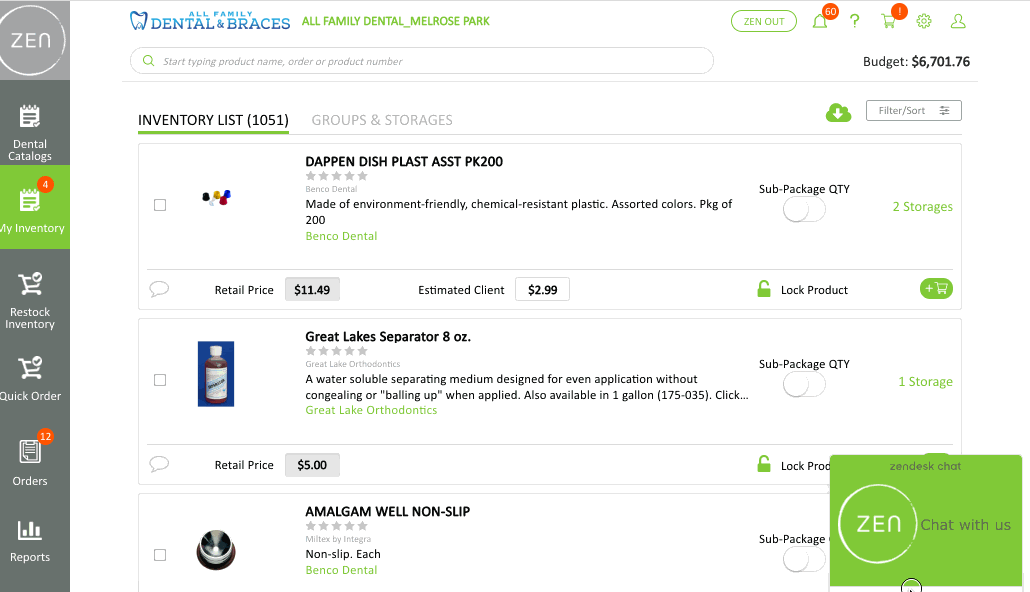Open comment bubble for Dappen Dish

pos(159,289)
